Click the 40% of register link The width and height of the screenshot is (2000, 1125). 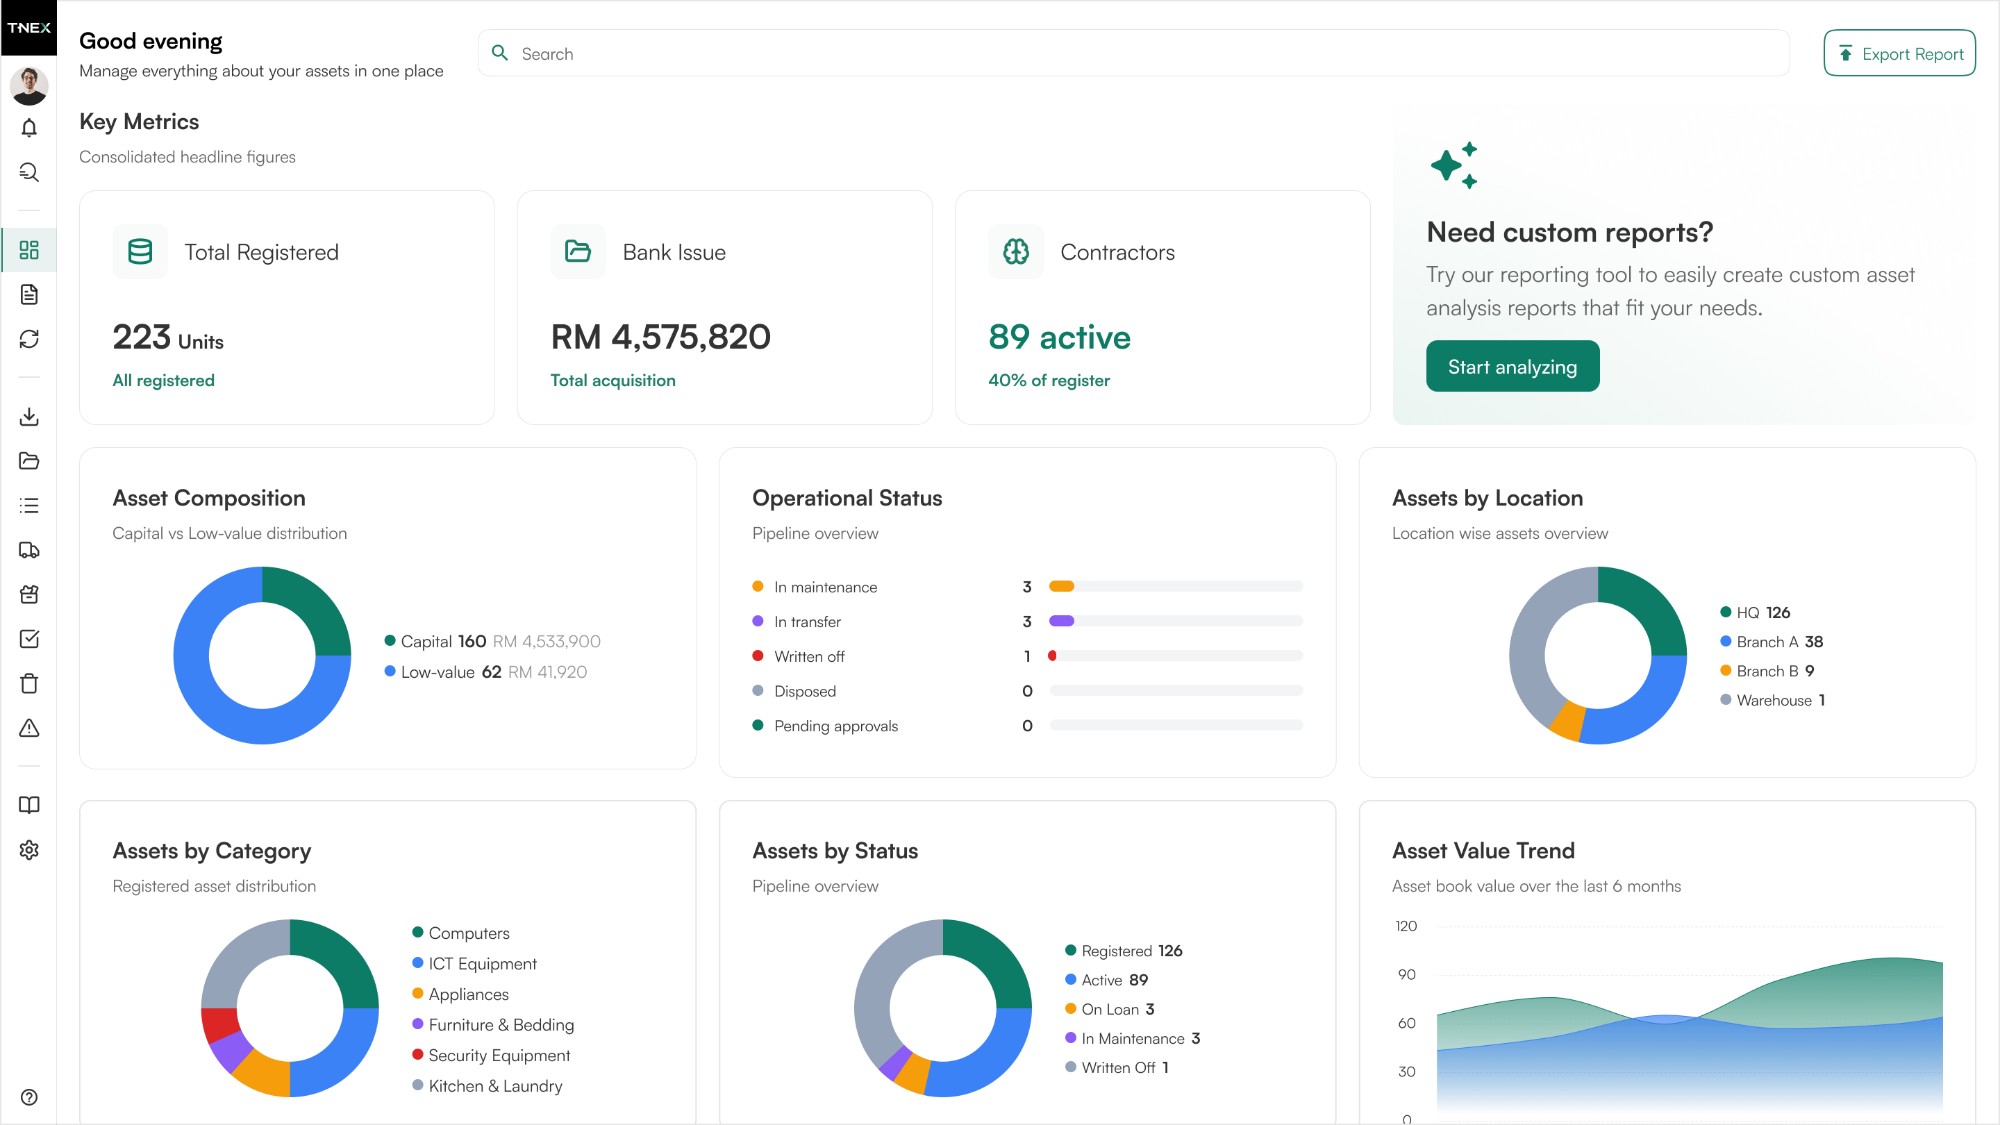[1048, 380]
